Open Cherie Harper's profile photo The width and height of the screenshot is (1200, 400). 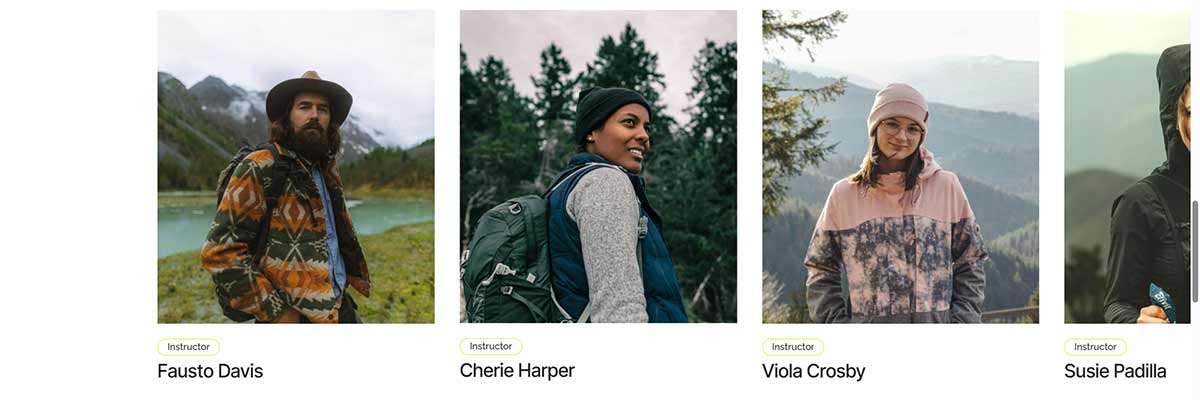[598, 166]
